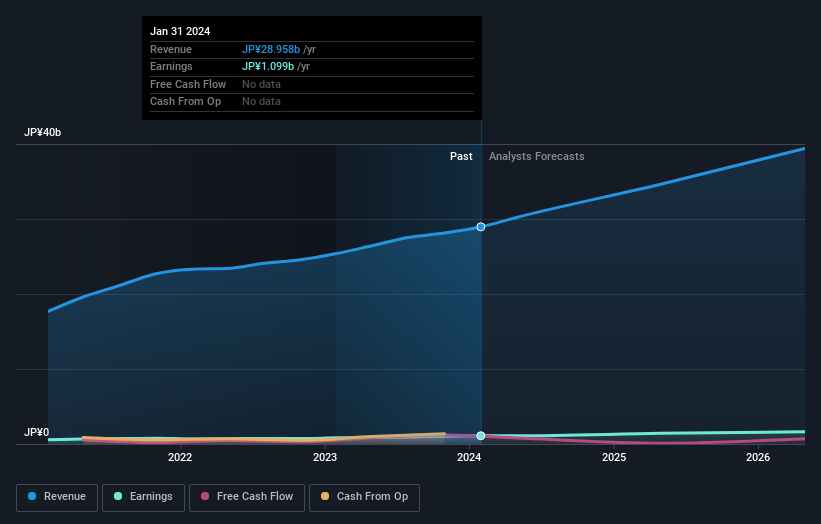Click the 2026 x-axis label
This screenshot has height=524, width=821.
(x=758, y=458)
